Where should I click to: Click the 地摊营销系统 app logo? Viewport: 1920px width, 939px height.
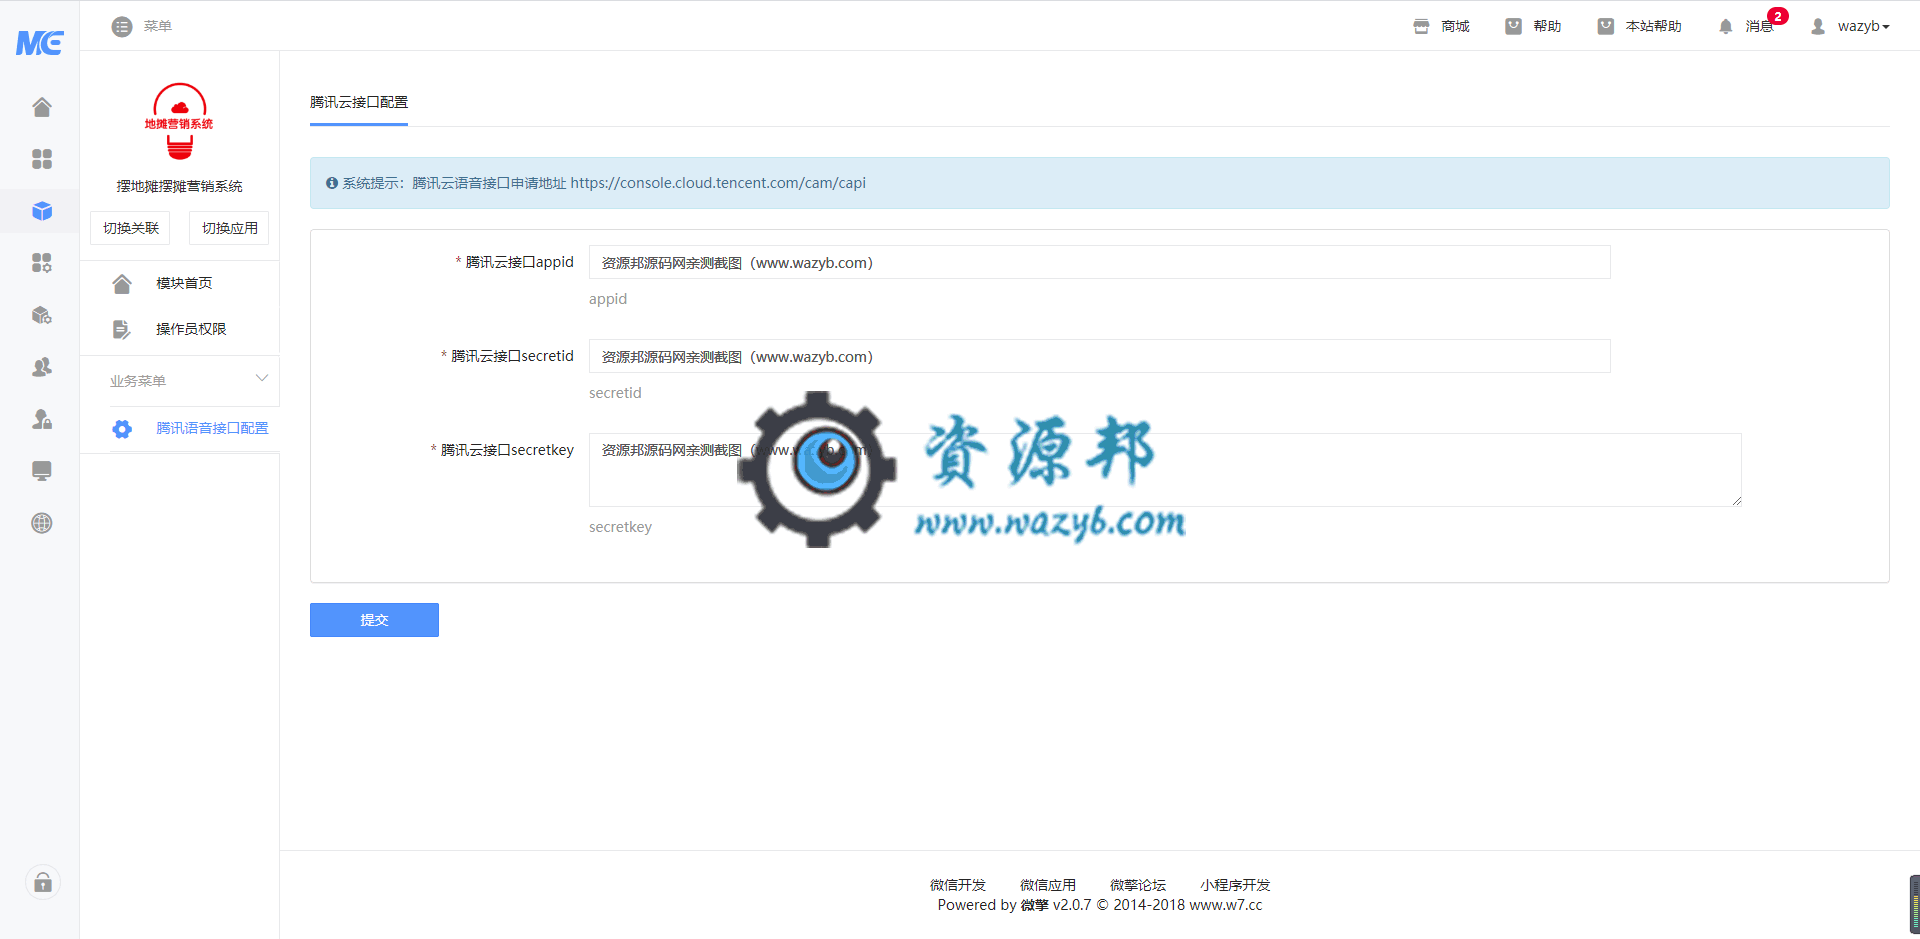coord(180,121)
